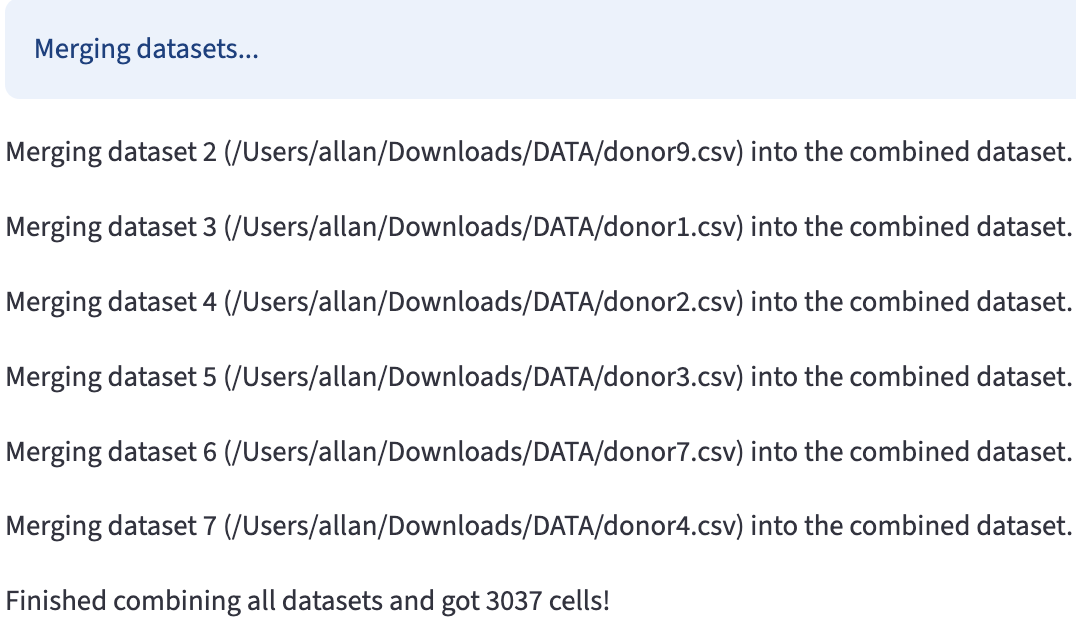Click the "Merging dataset 7" label
Image resolution: width=1076 pixels, height=626 pixels.
110,526
